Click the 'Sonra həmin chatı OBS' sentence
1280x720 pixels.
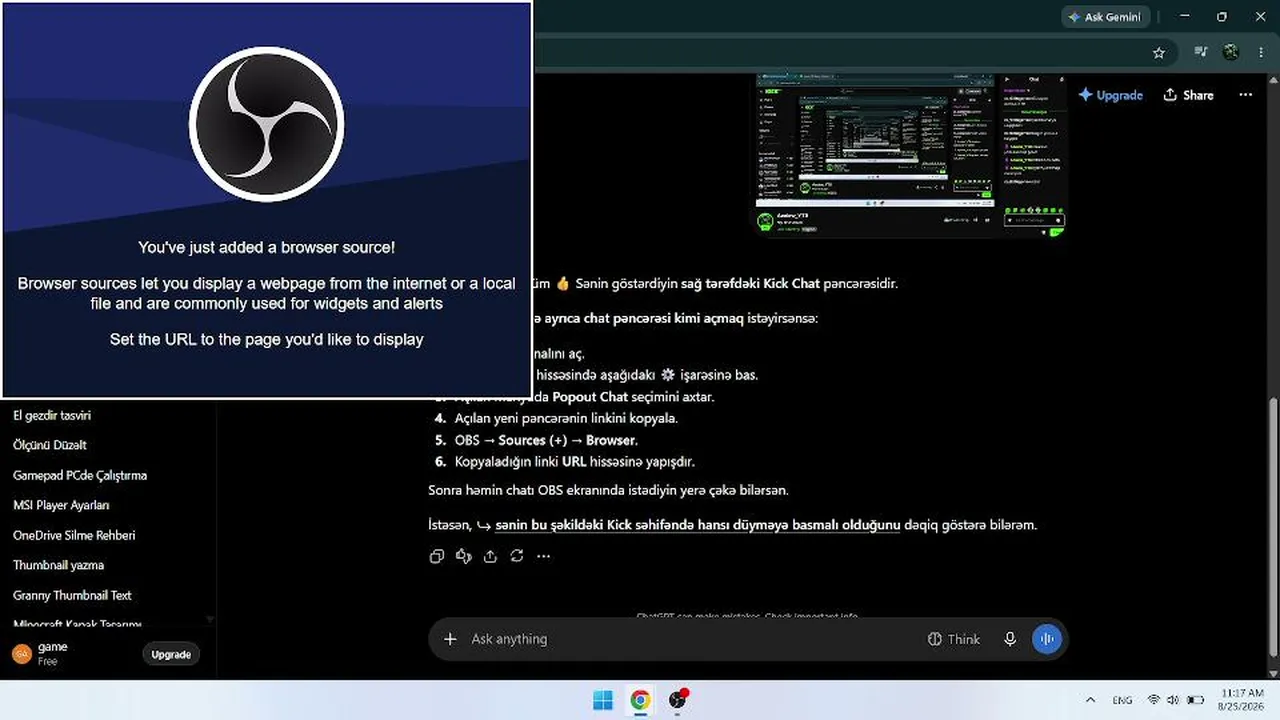pos(608,490)
